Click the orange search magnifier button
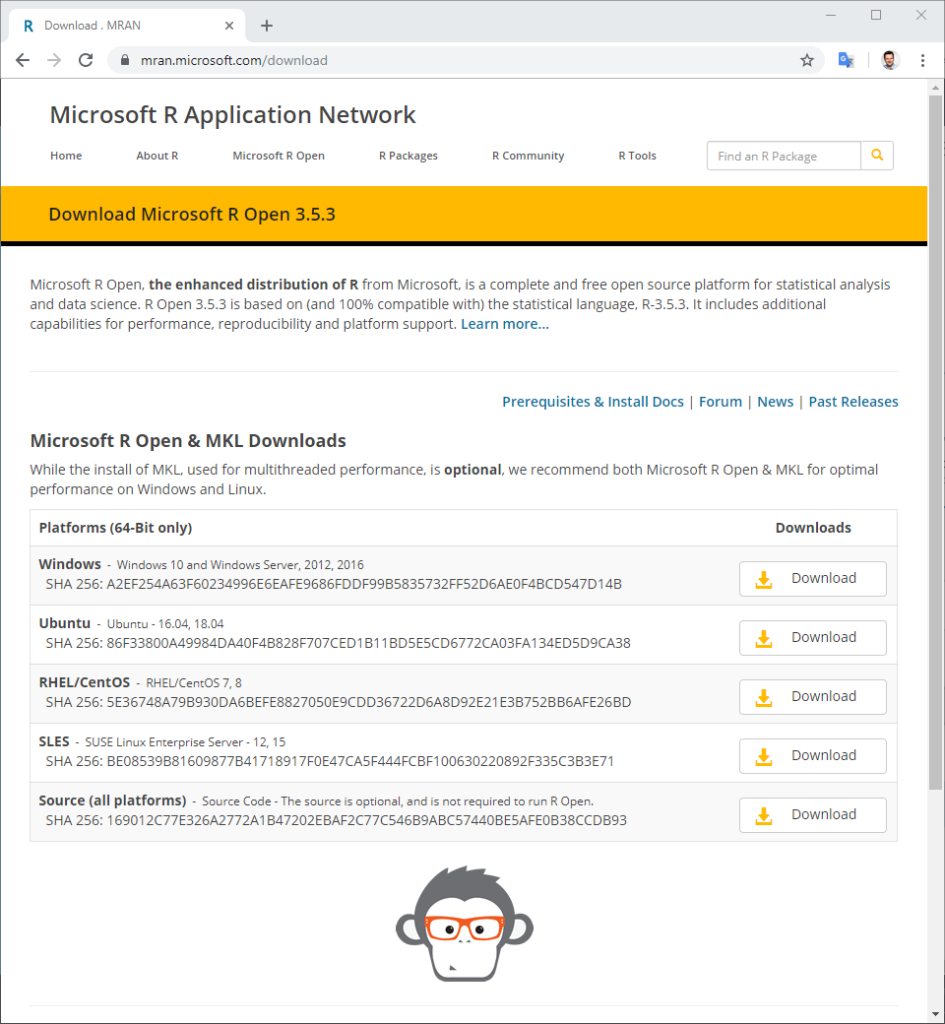This screenshot has height=1024, width=945. click(x=877, y=155)
